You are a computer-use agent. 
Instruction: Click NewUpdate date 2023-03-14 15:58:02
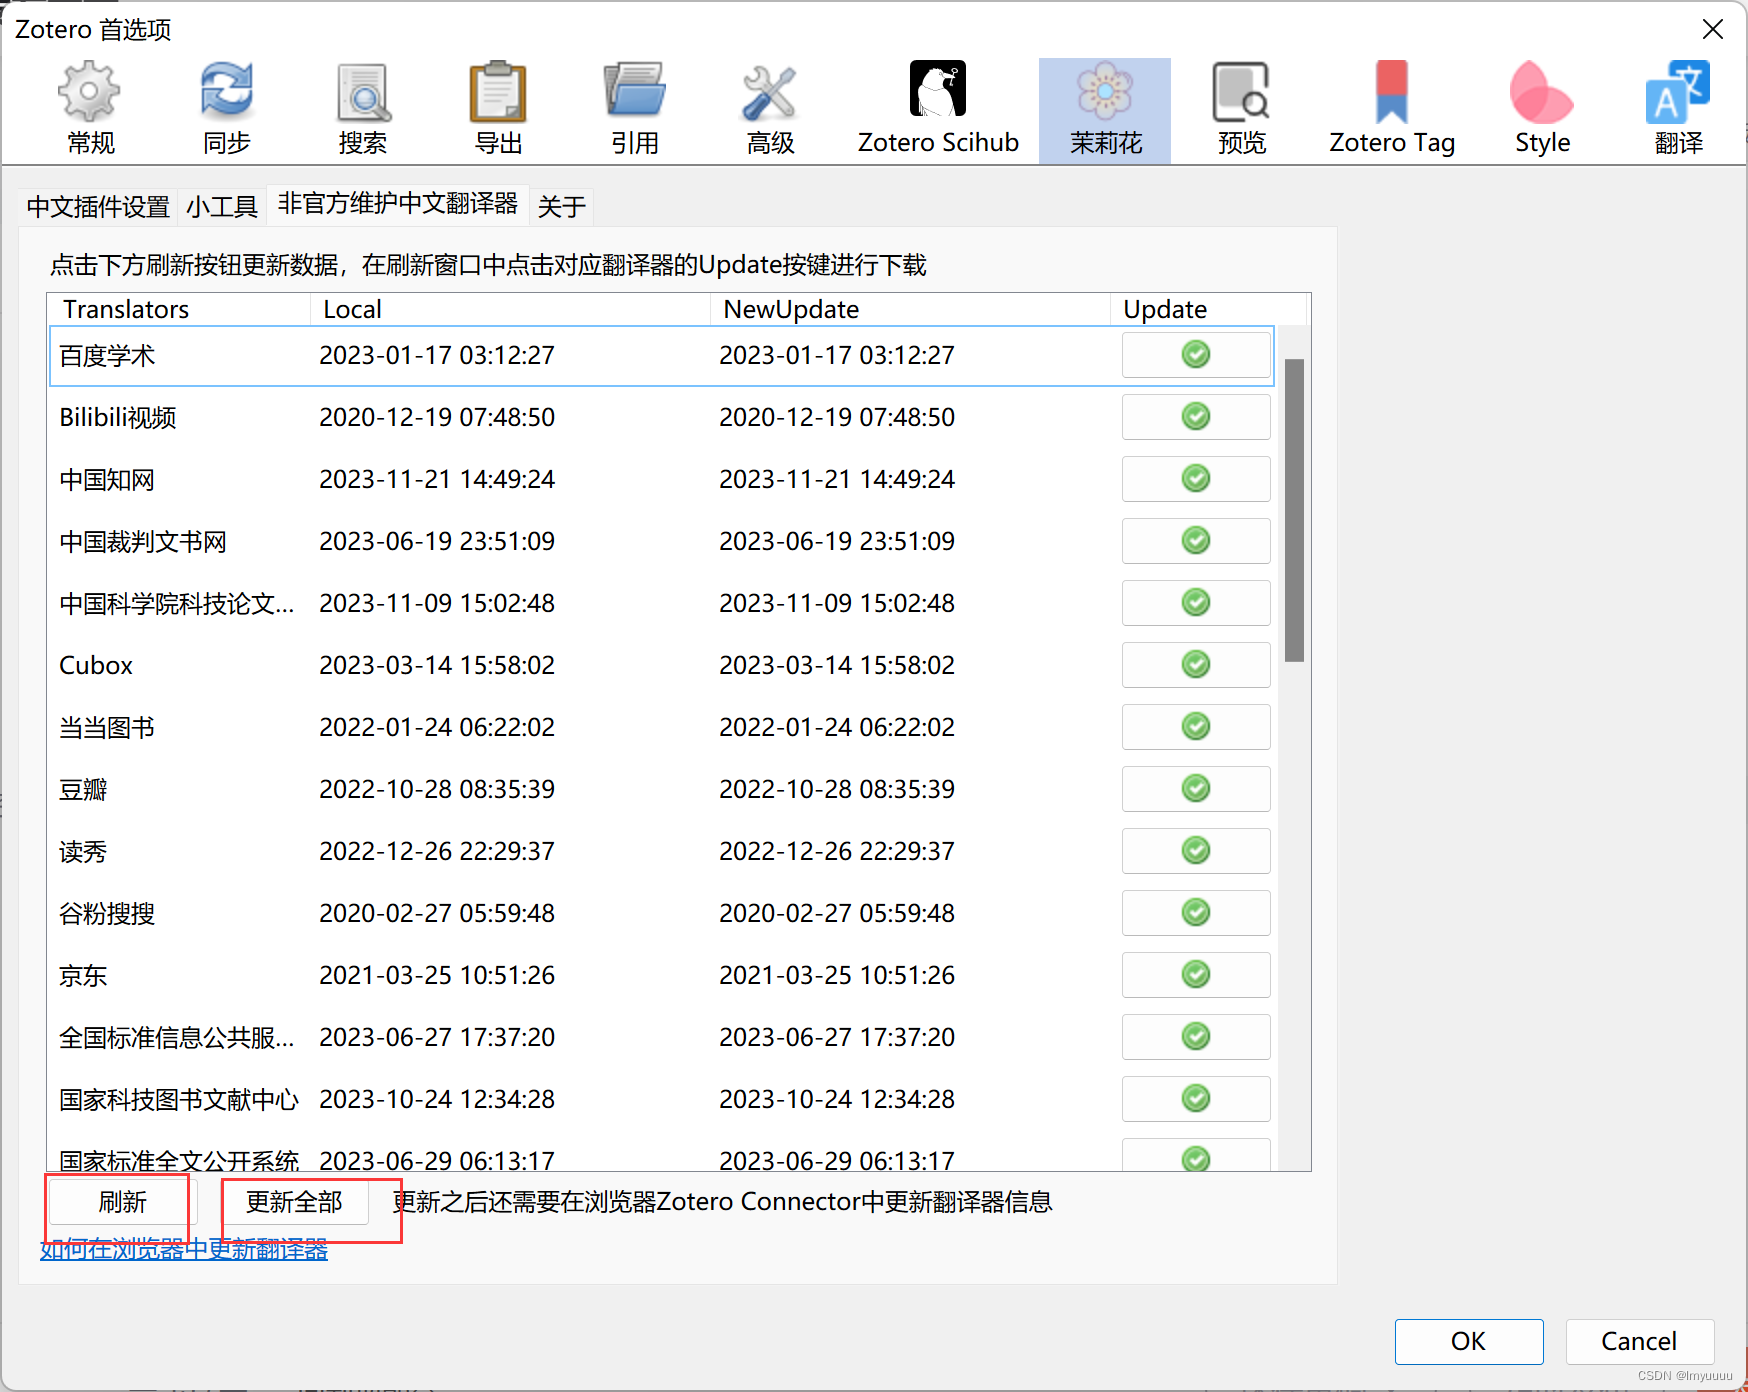tap(837, 666)
